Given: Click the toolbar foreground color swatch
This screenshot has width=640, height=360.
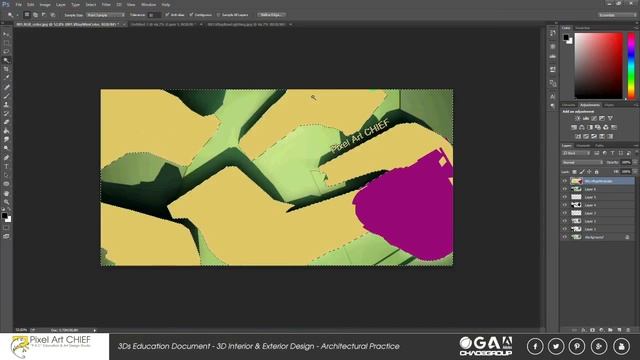Looking at the screenshot, I should coord(4,216).
